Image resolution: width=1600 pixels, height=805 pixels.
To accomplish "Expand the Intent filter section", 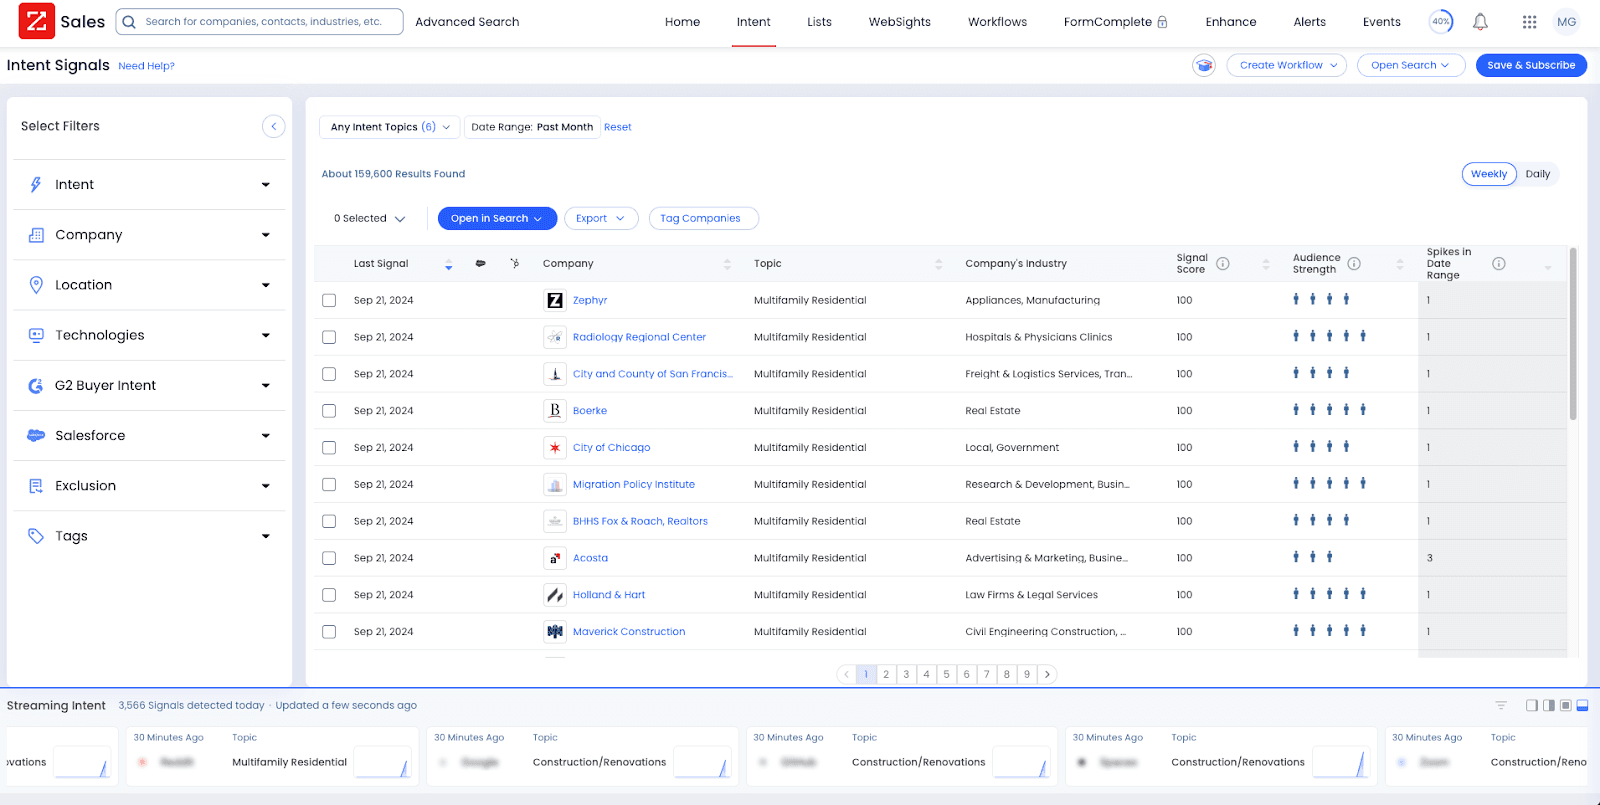I will coord(150,185).
